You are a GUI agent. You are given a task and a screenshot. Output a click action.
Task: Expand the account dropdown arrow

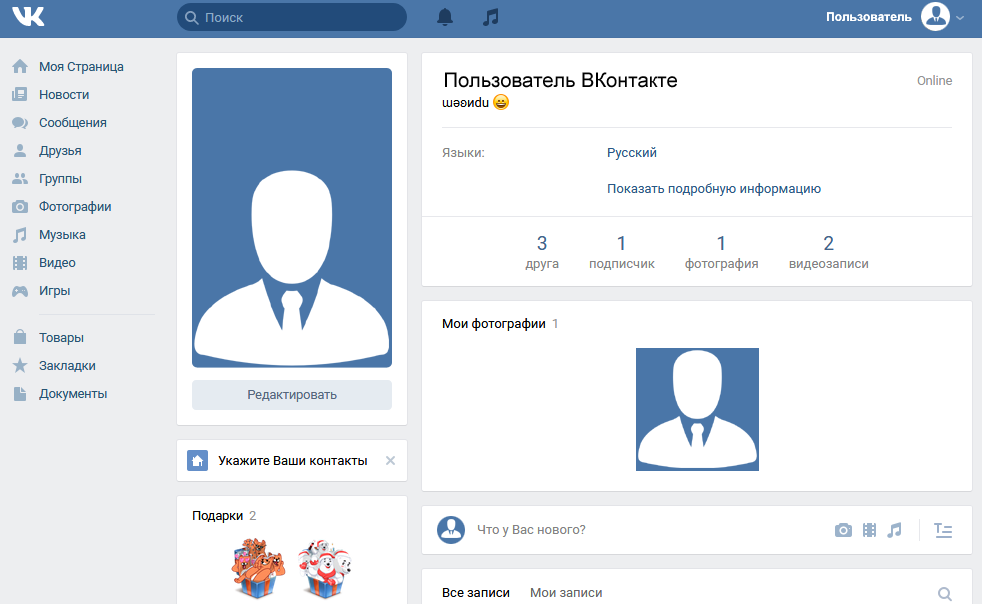coord(960,18)
